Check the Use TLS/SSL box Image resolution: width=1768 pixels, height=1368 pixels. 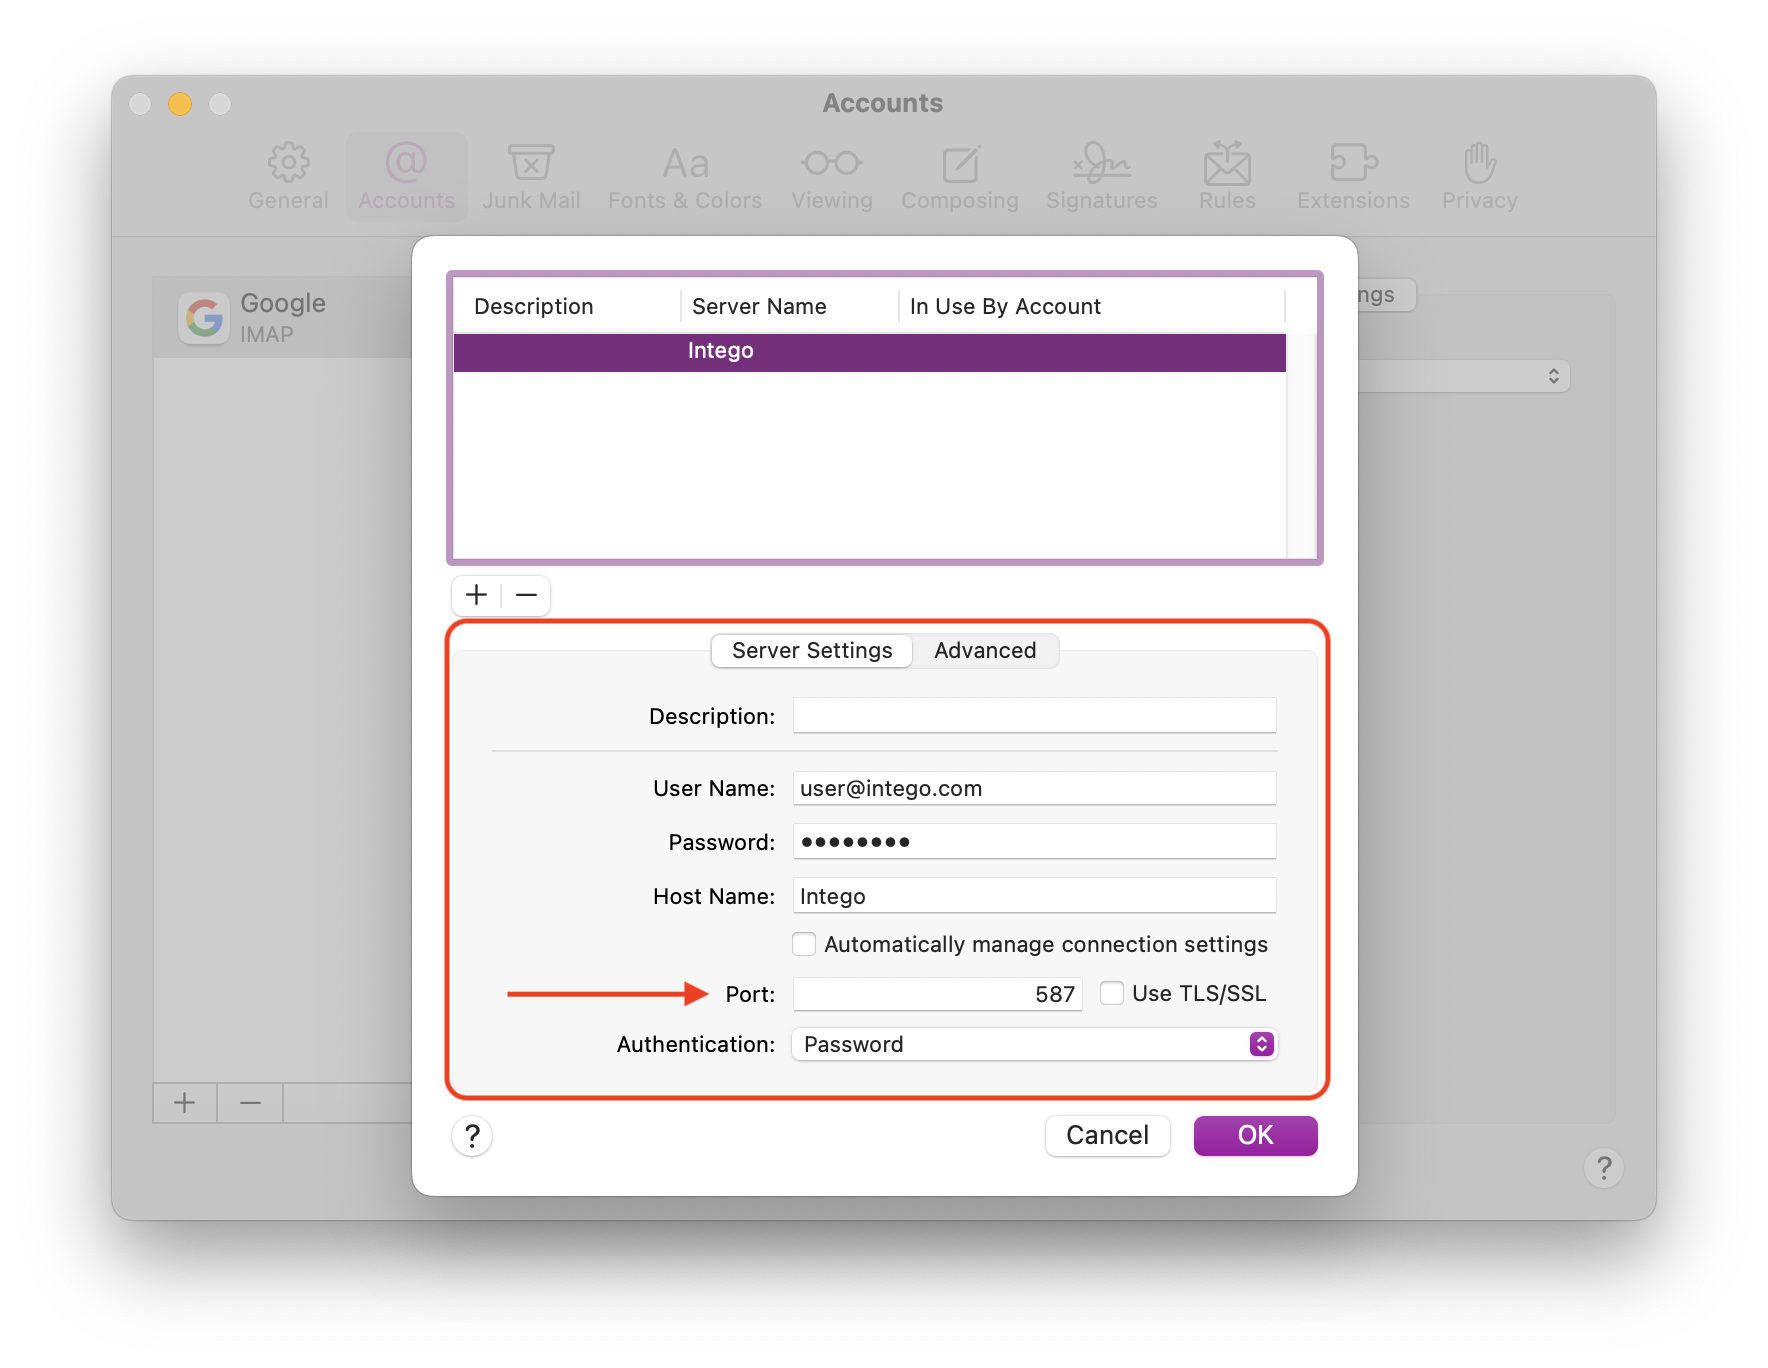[x=1112, y=993]
